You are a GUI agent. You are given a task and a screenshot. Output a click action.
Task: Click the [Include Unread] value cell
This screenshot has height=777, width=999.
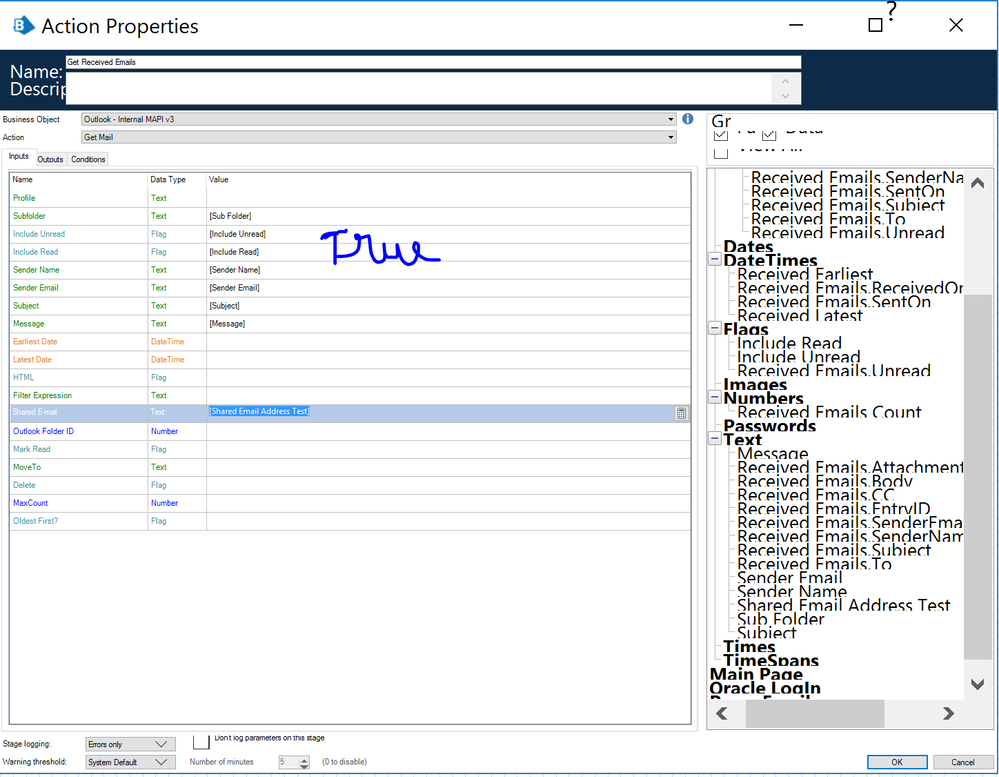point(448,234)
